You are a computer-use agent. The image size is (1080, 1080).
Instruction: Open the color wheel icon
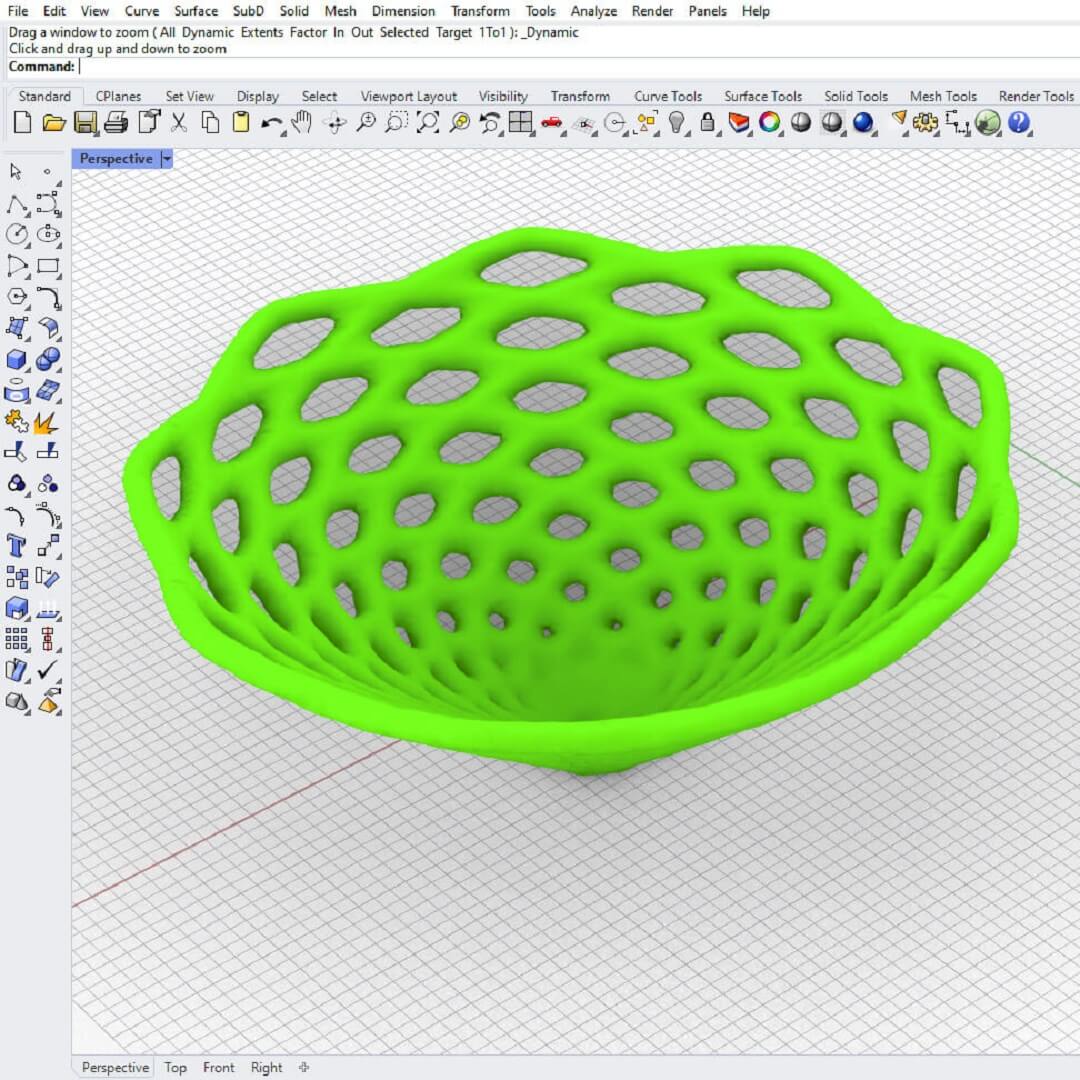tap(769, 123)
